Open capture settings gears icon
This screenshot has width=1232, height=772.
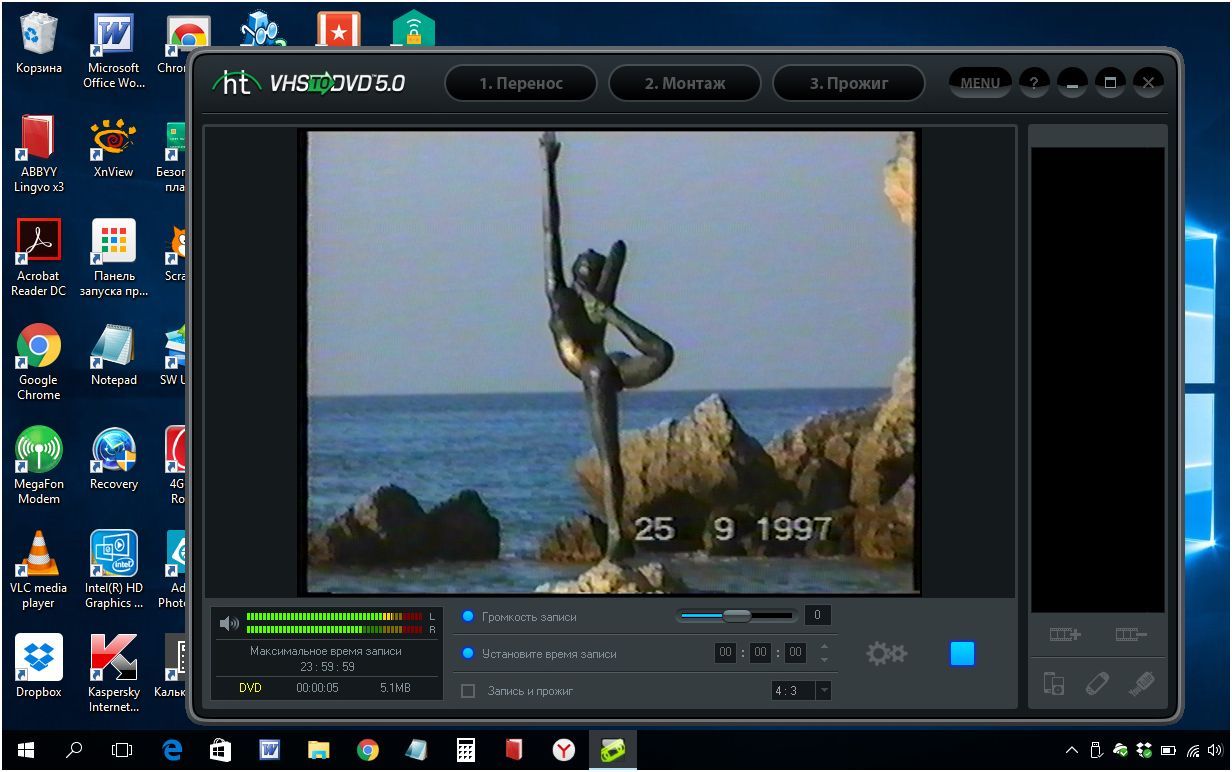(x=886, y=653)
